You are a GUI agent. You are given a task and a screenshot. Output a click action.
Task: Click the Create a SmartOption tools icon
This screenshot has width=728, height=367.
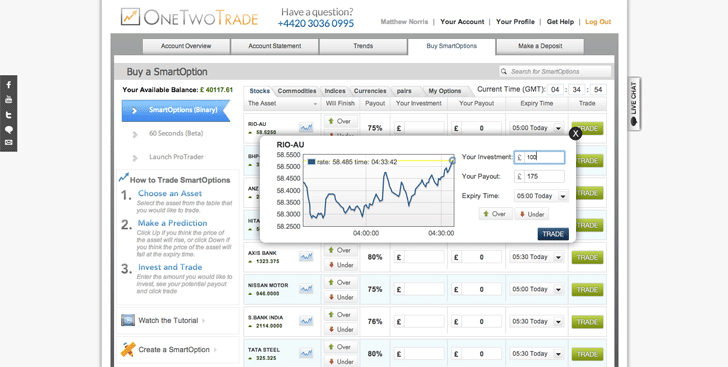click(128, 349)
